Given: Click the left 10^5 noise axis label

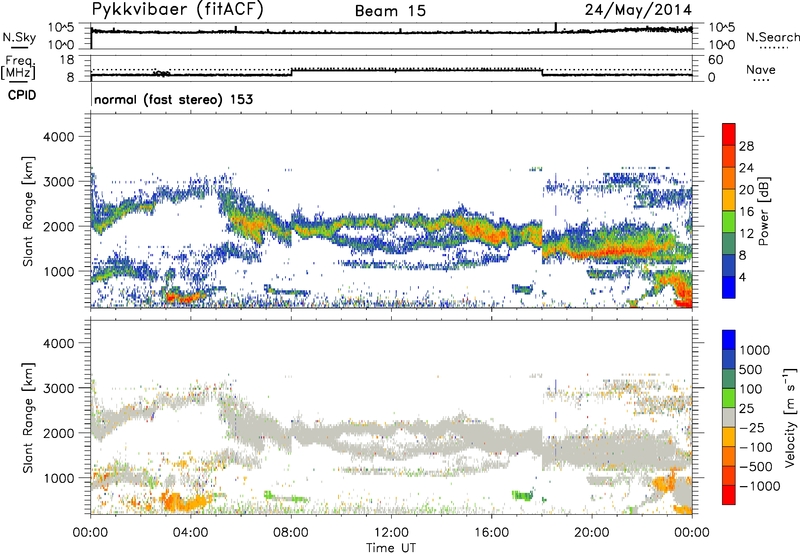Looking at the screenshot, I should coord(61,27).
